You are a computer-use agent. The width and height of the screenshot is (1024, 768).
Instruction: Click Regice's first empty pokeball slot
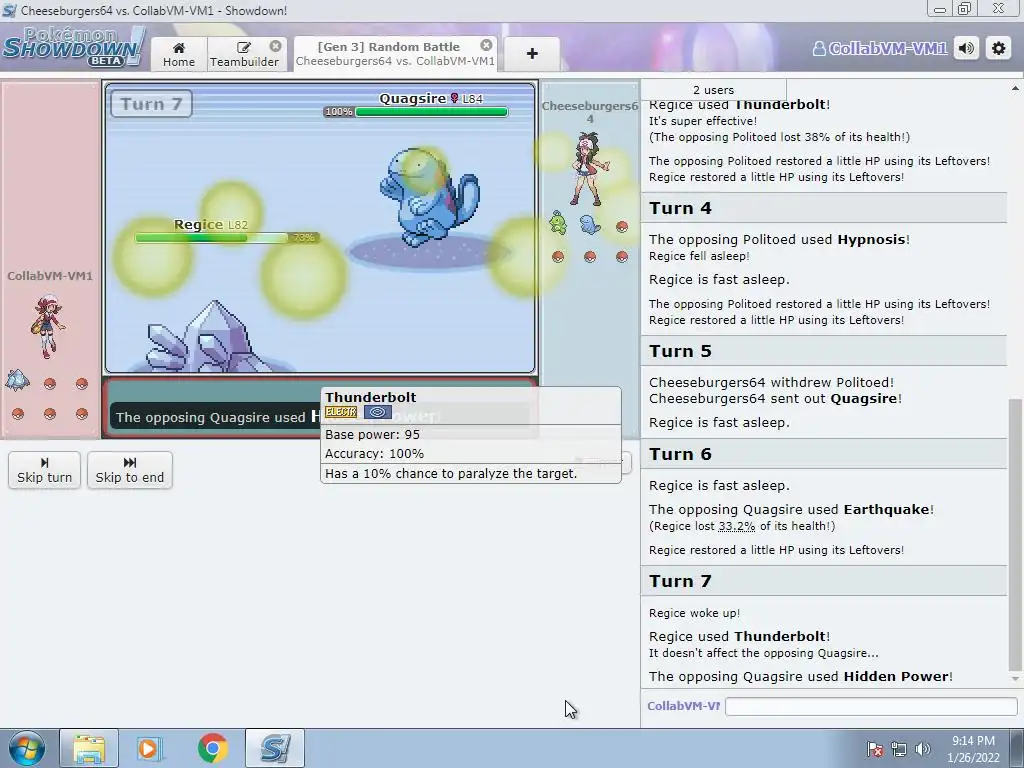click(x=50, y=383)
